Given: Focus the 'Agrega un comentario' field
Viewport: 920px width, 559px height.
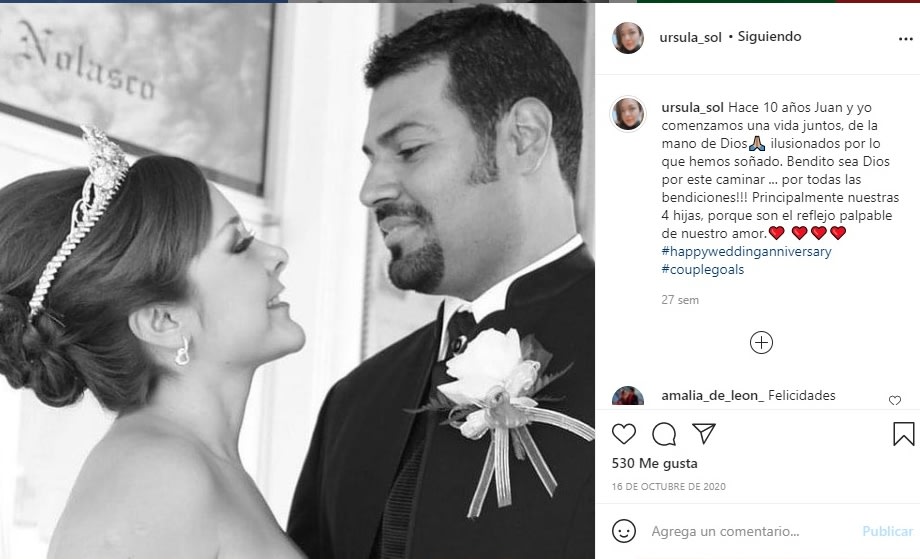Looking at the screenshot, I should click(x=751, y=531).
